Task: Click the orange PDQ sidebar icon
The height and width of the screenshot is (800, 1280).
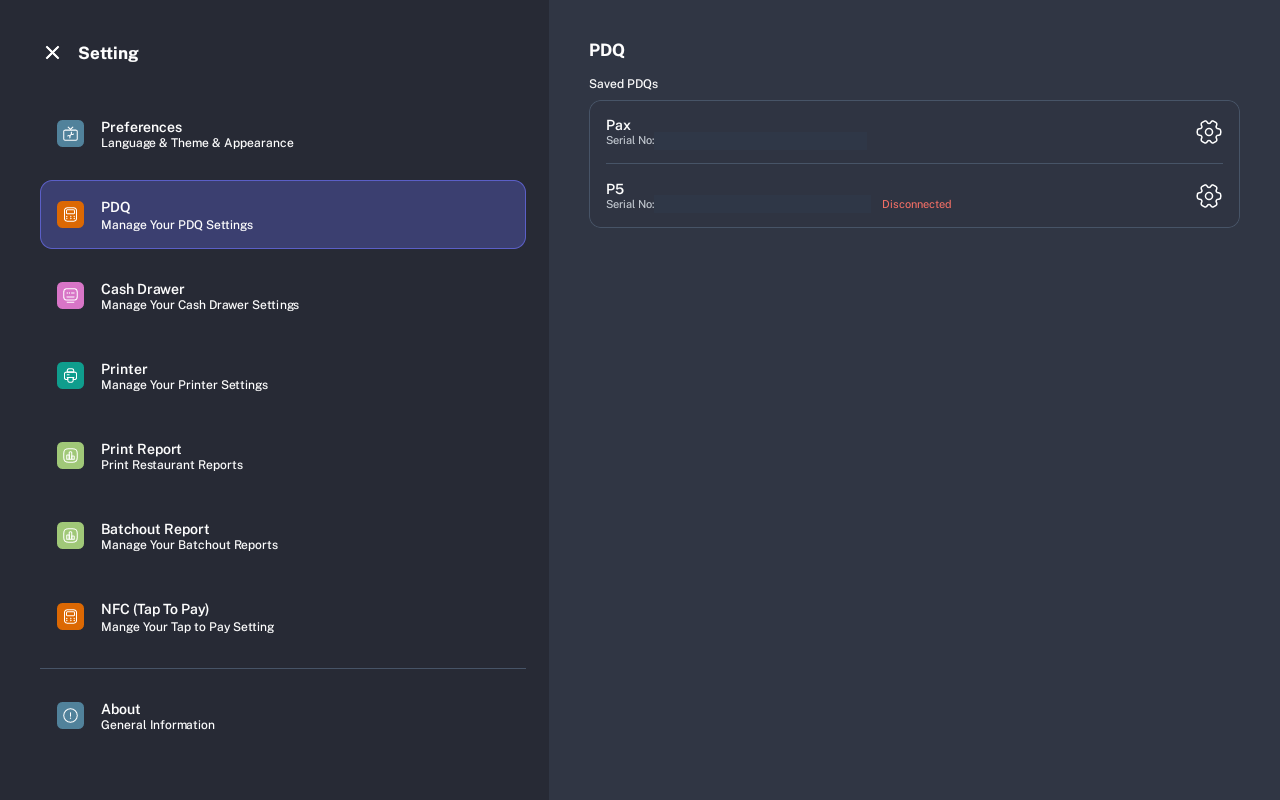Action: pos(70,215)
